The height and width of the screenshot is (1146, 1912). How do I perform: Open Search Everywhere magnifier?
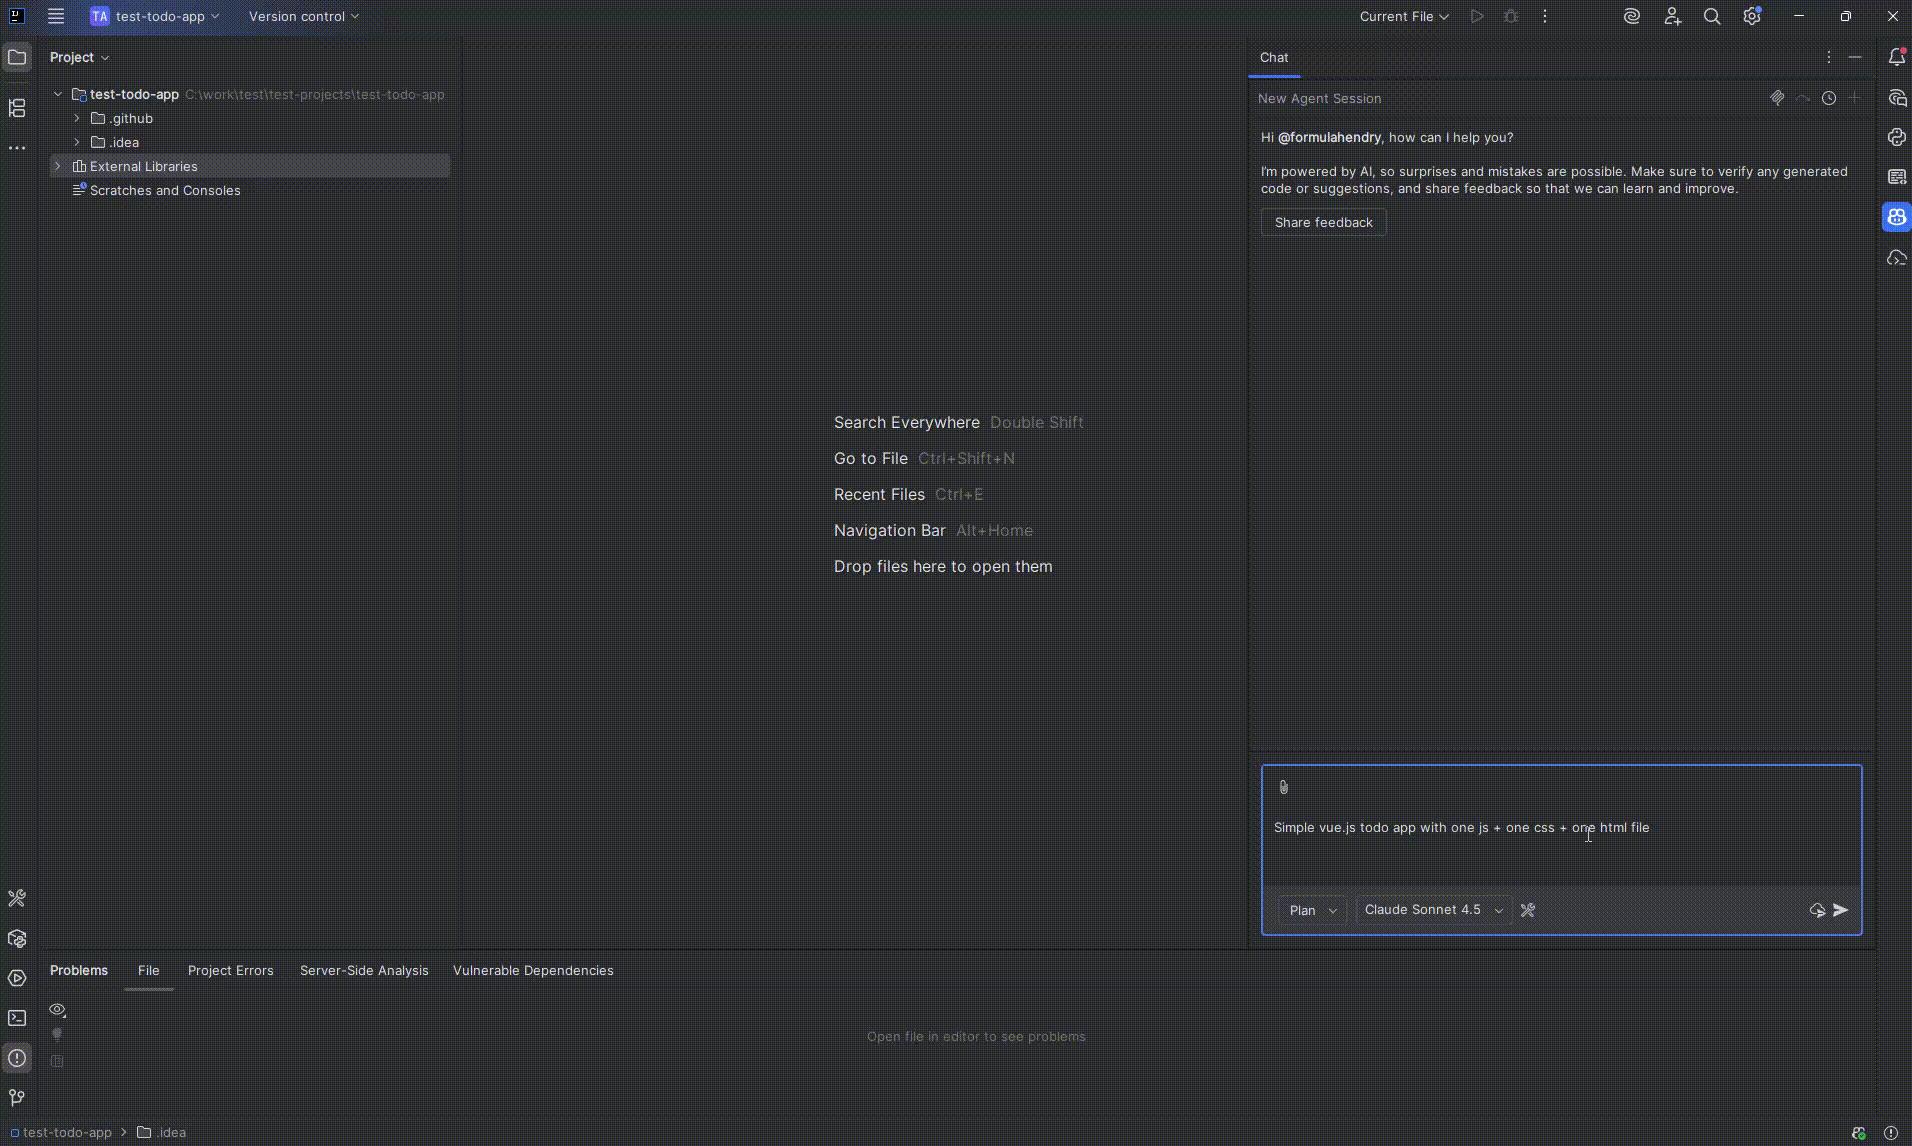(x=1712, y=16)
